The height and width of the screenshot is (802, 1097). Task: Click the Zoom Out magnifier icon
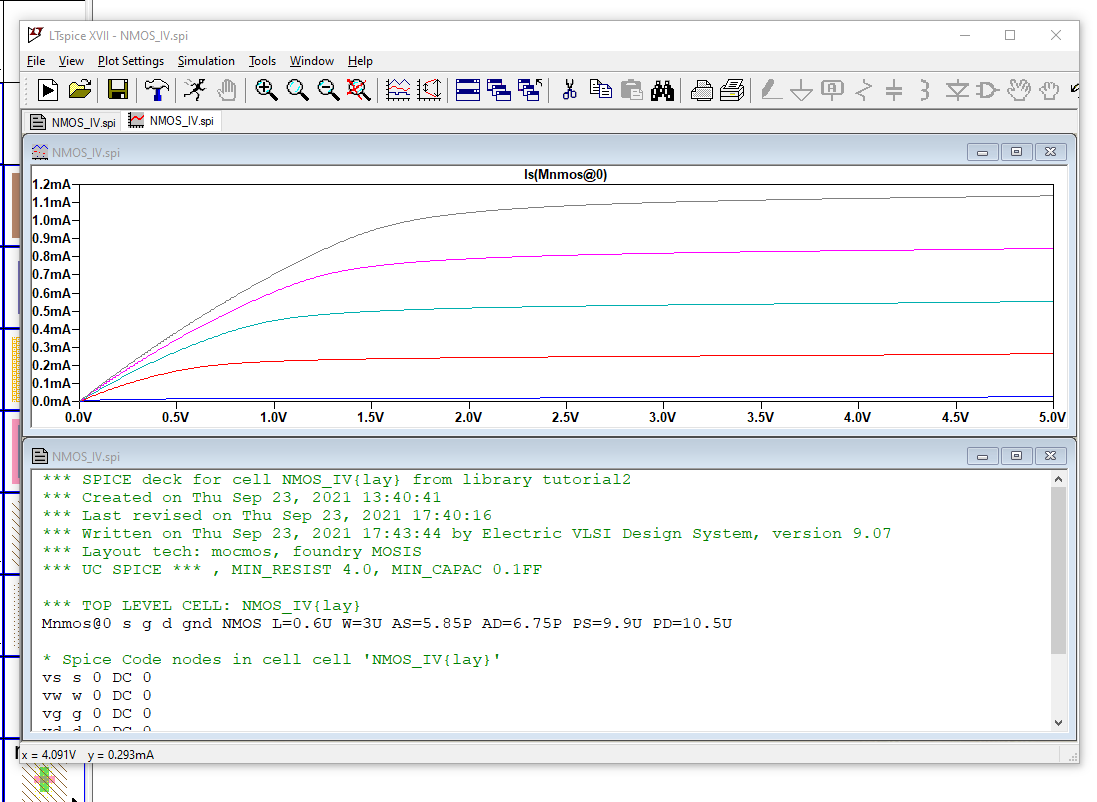click(x=328, y=90)
